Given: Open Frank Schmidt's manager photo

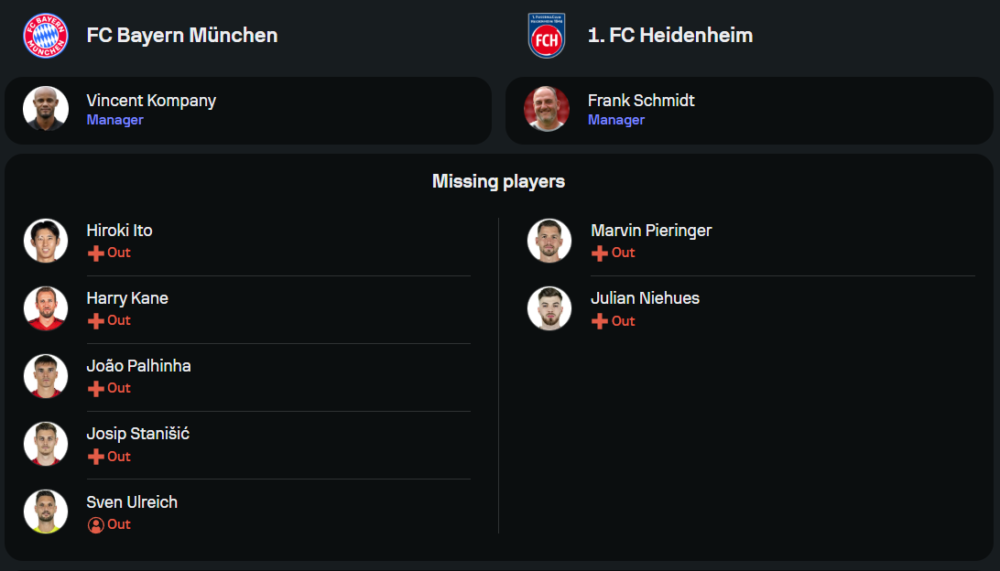Looking at the screenshot, I should pos(547,109).
